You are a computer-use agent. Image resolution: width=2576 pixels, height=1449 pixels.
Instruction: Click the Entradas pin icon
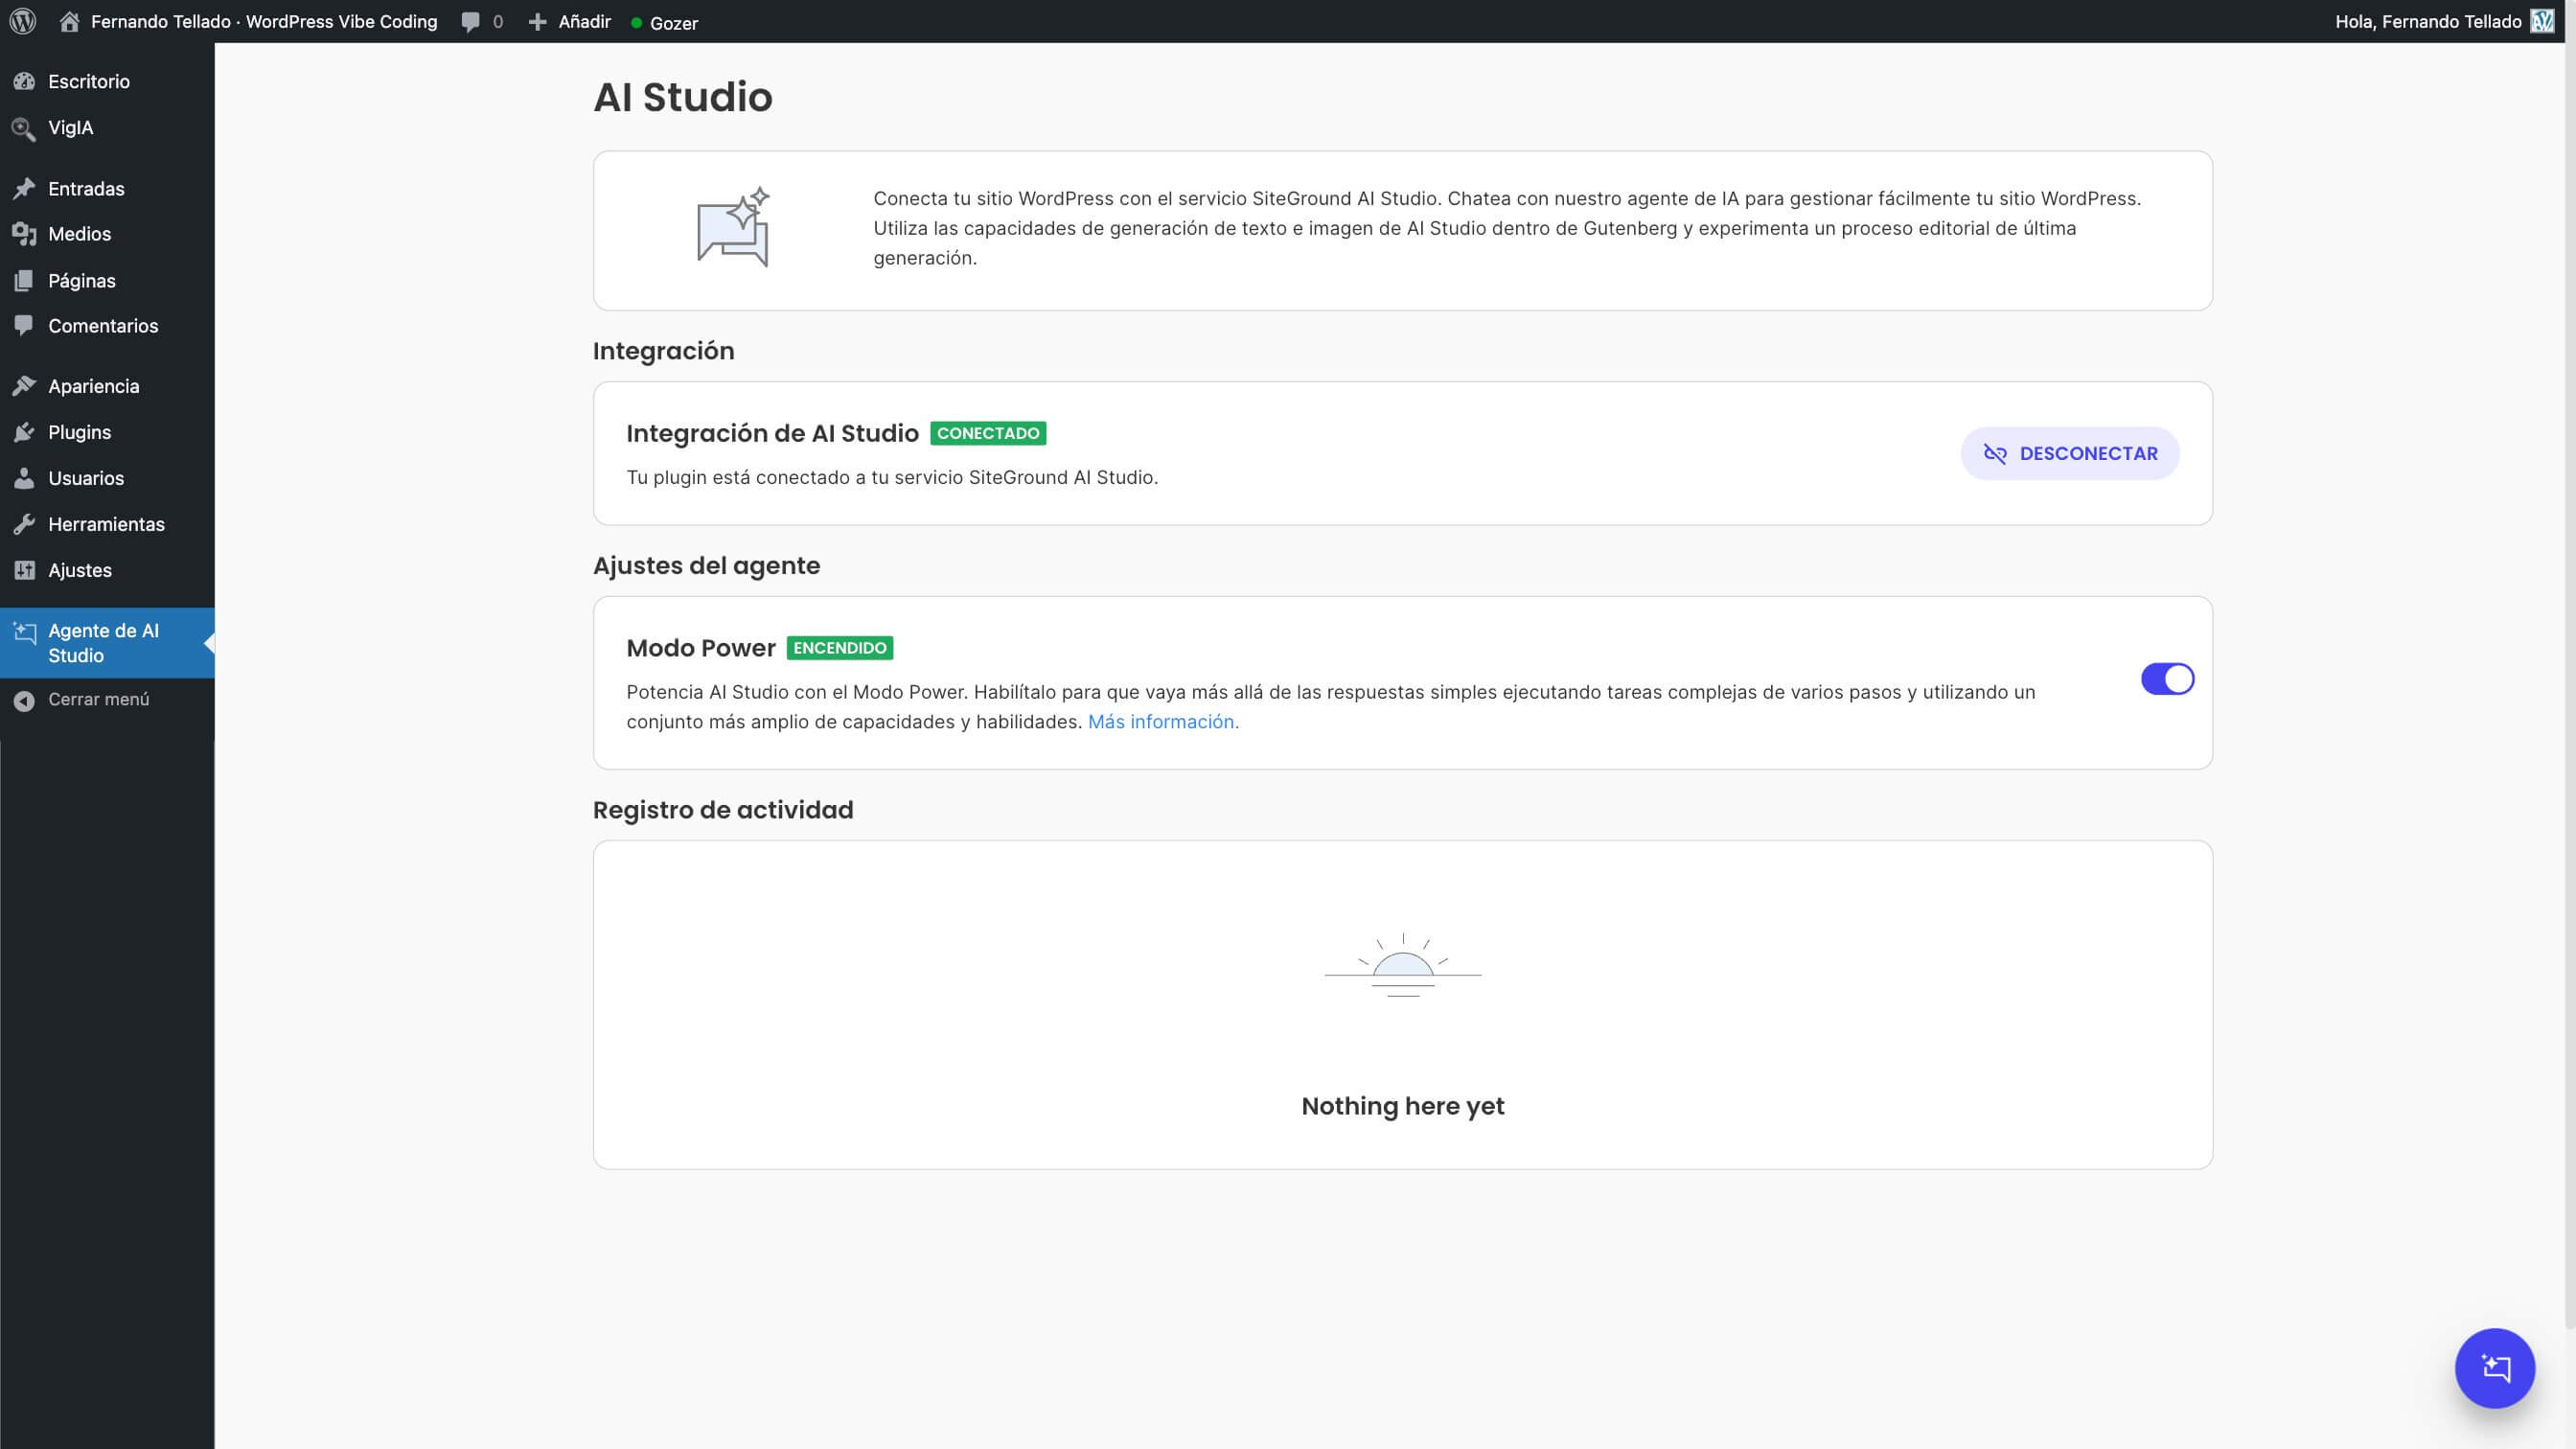point(25,187)
